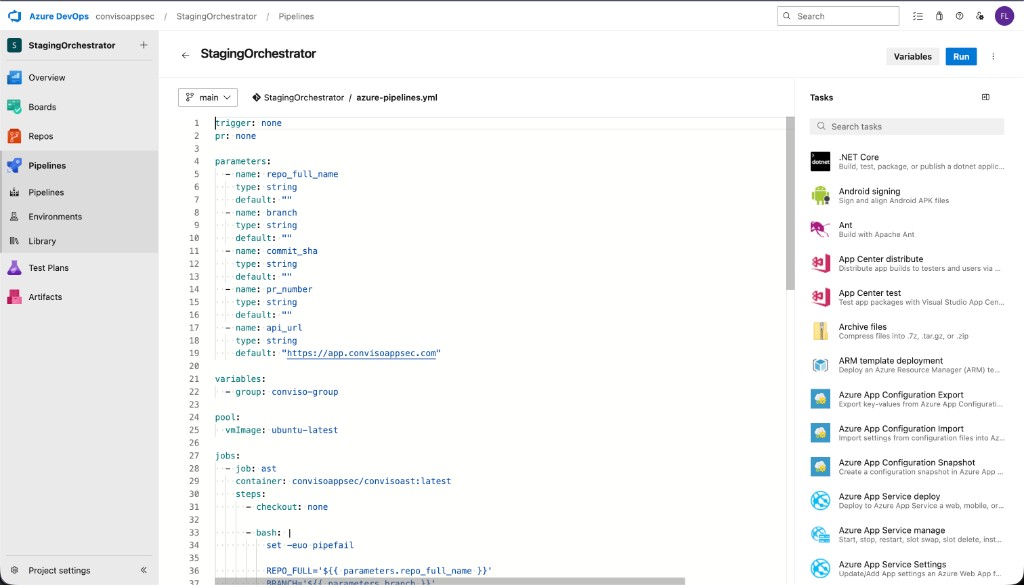
Task: Click the Run button
Action: pos(959,57)
